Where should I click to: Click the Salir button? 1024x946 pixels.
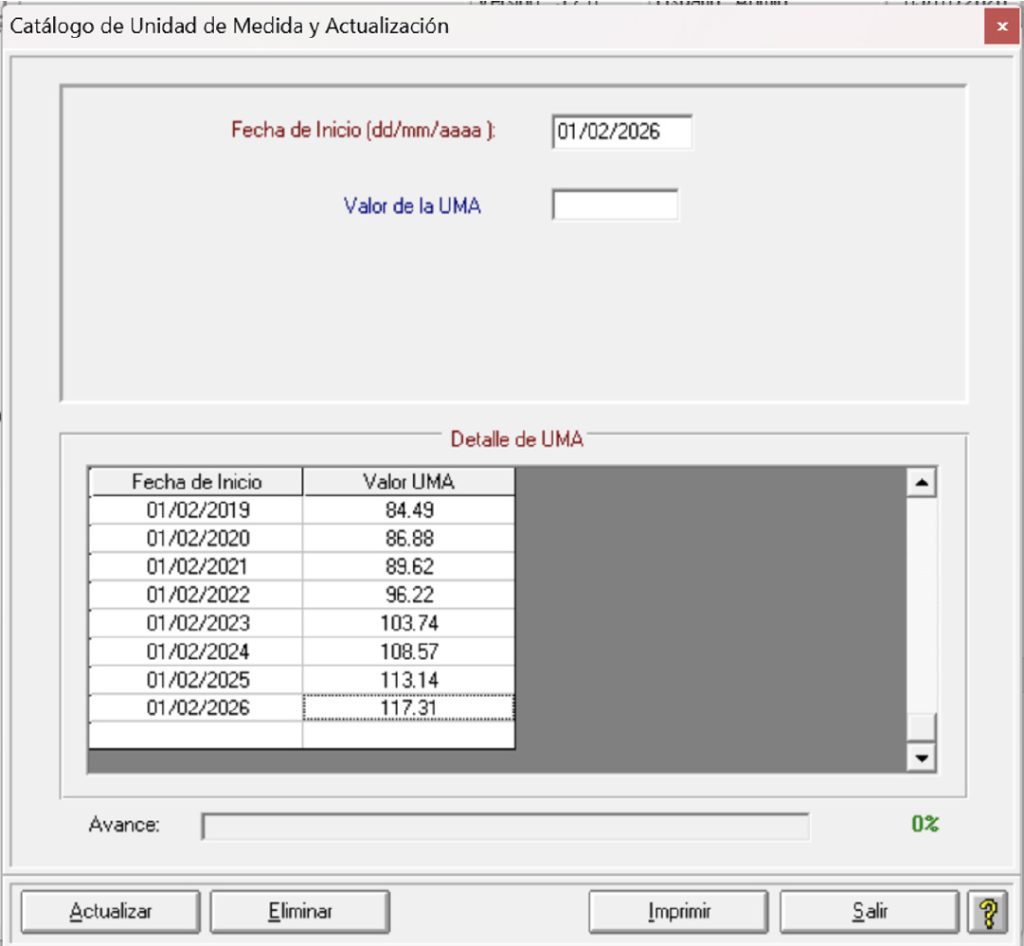[x=869, y=911]
